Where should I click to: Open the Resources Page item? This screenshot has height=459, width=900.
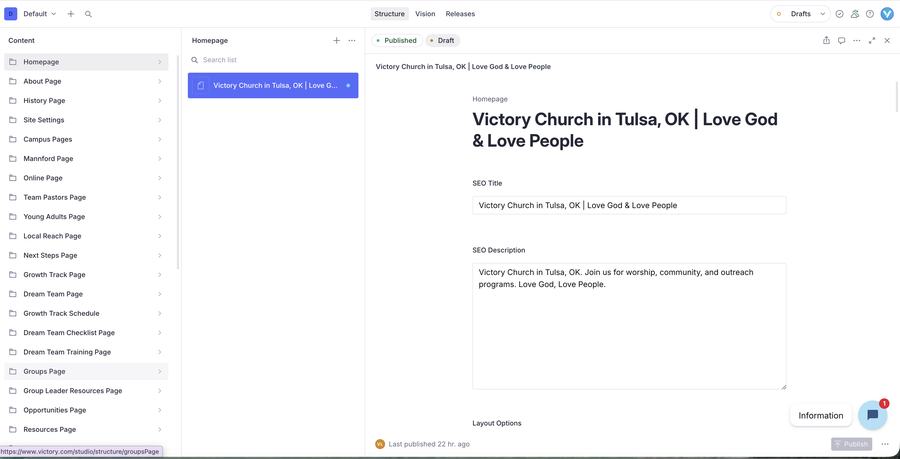coord(86,429)
